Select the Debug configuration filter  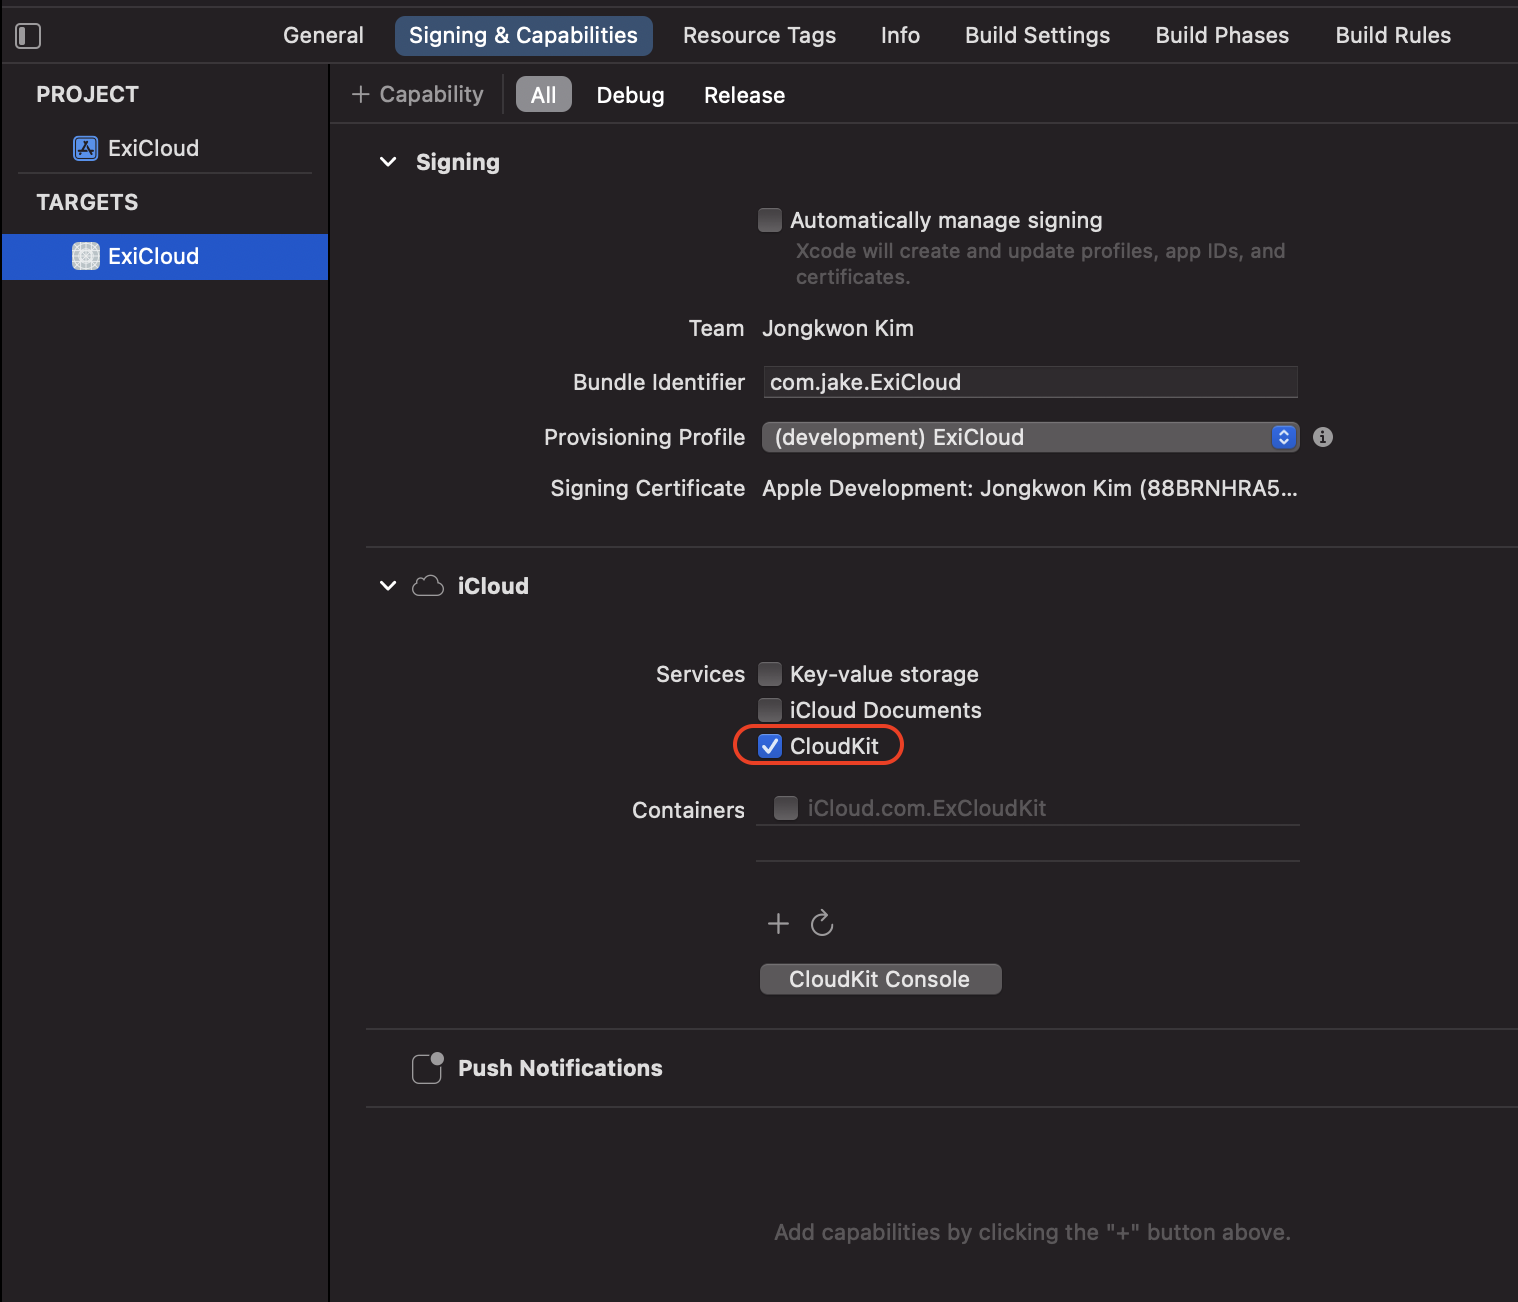630,95
